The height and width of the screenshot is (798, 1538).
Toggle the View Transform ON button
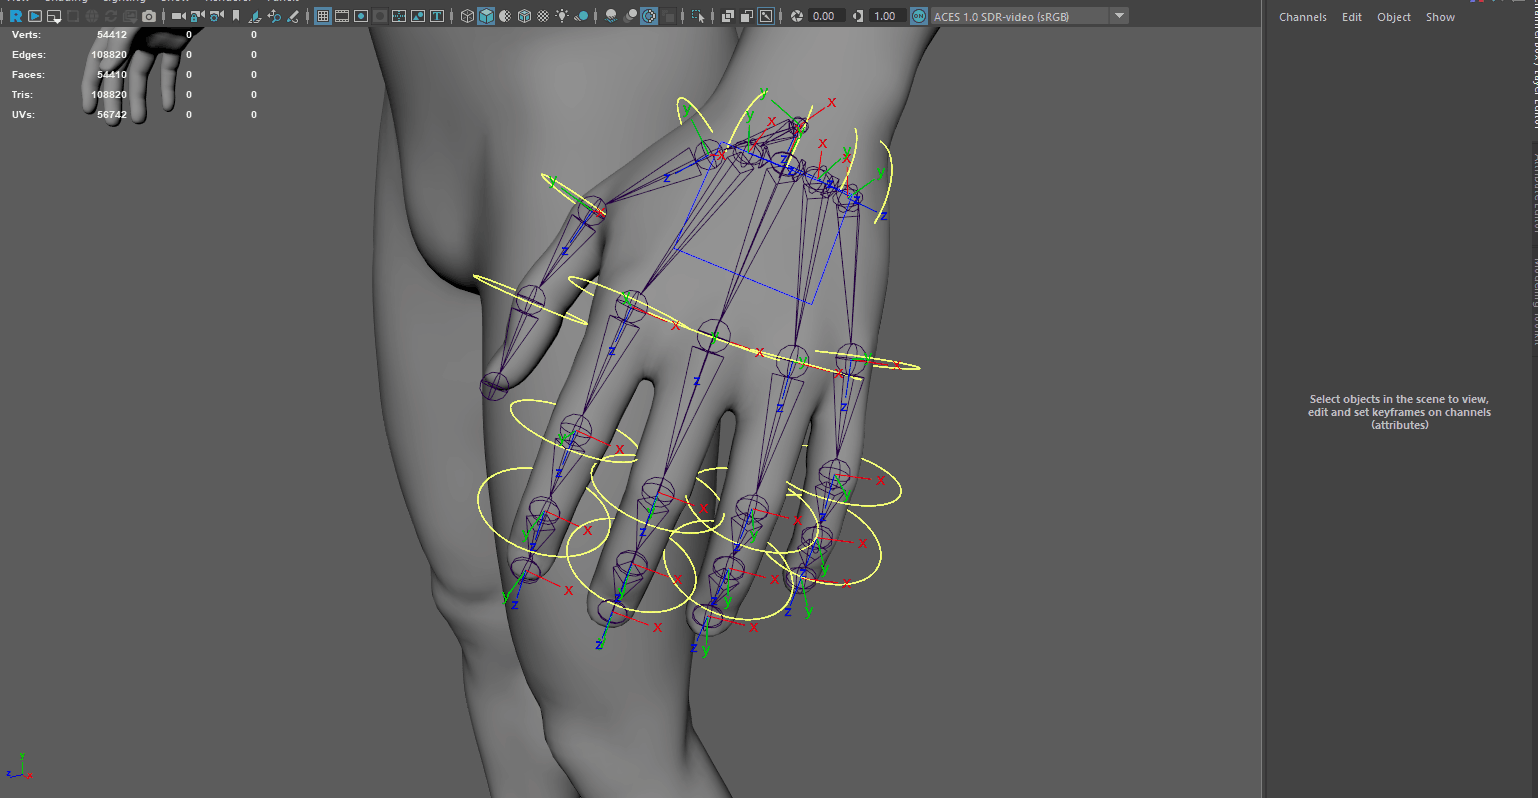[919, 16]
